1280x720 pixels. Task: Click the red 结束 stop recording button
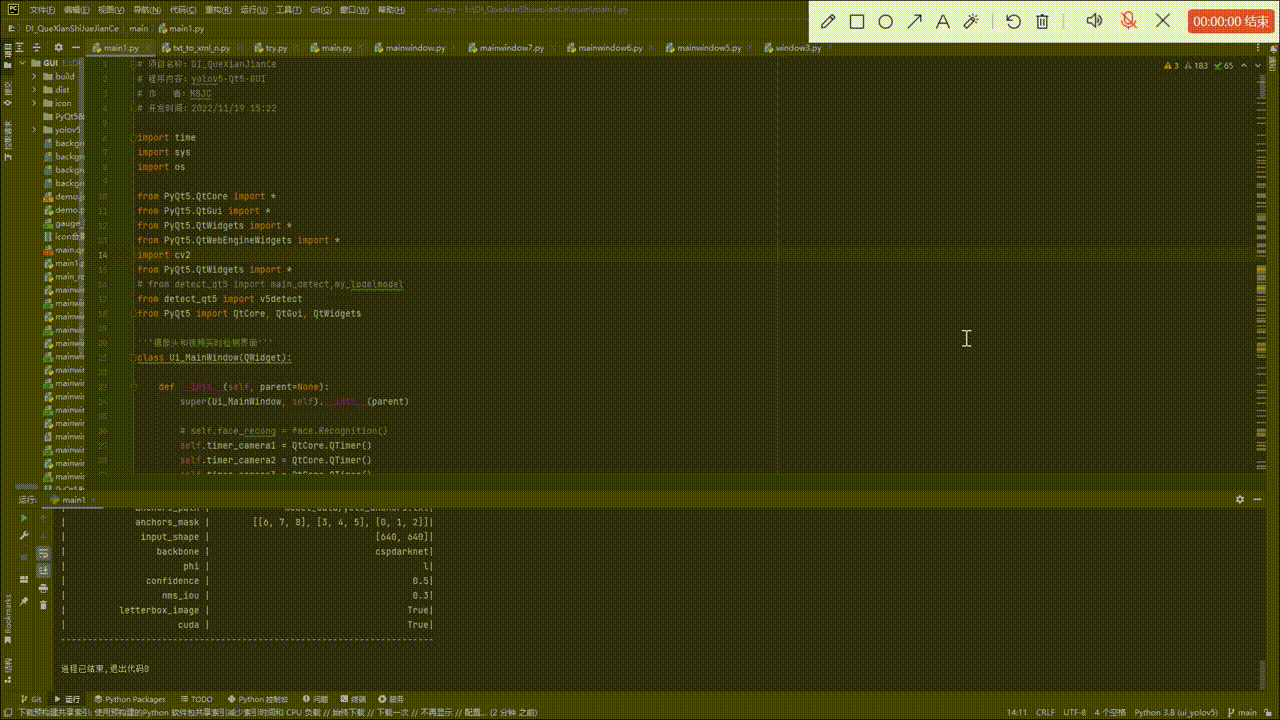coord(1229,21)
